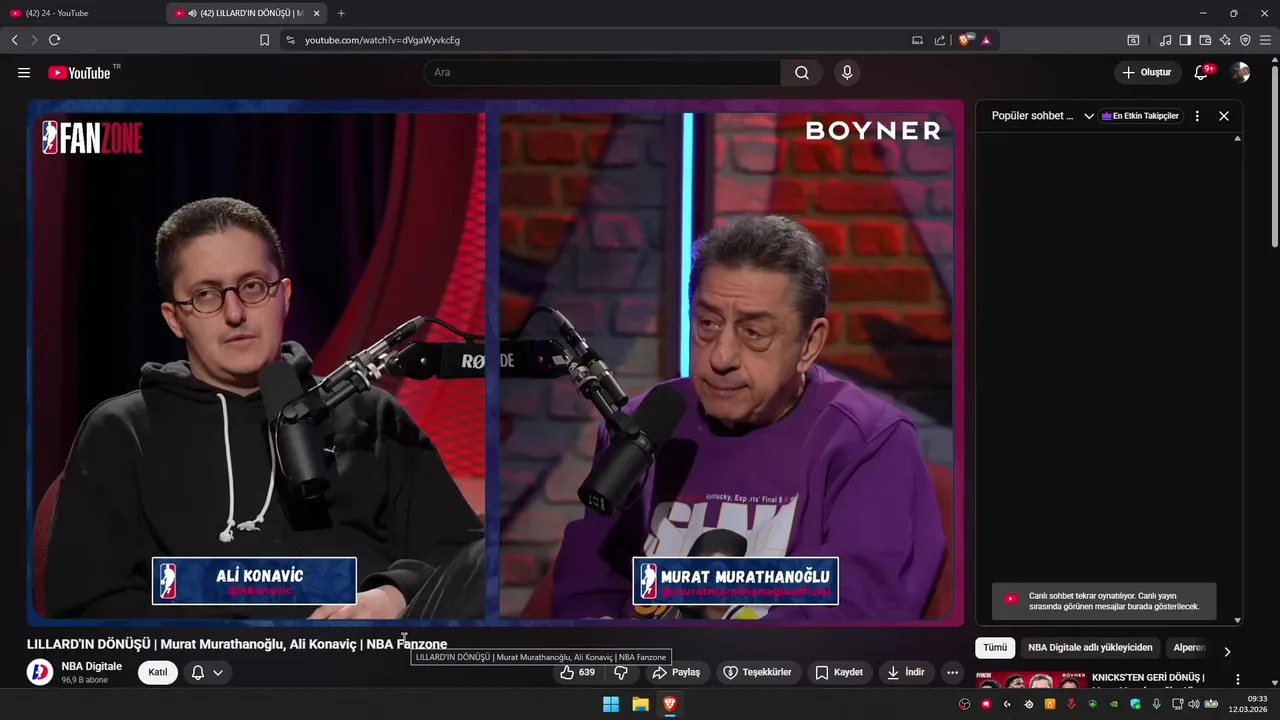
Task: Go back in the browser
Action: pyautogui.click(x=14, y=40)
